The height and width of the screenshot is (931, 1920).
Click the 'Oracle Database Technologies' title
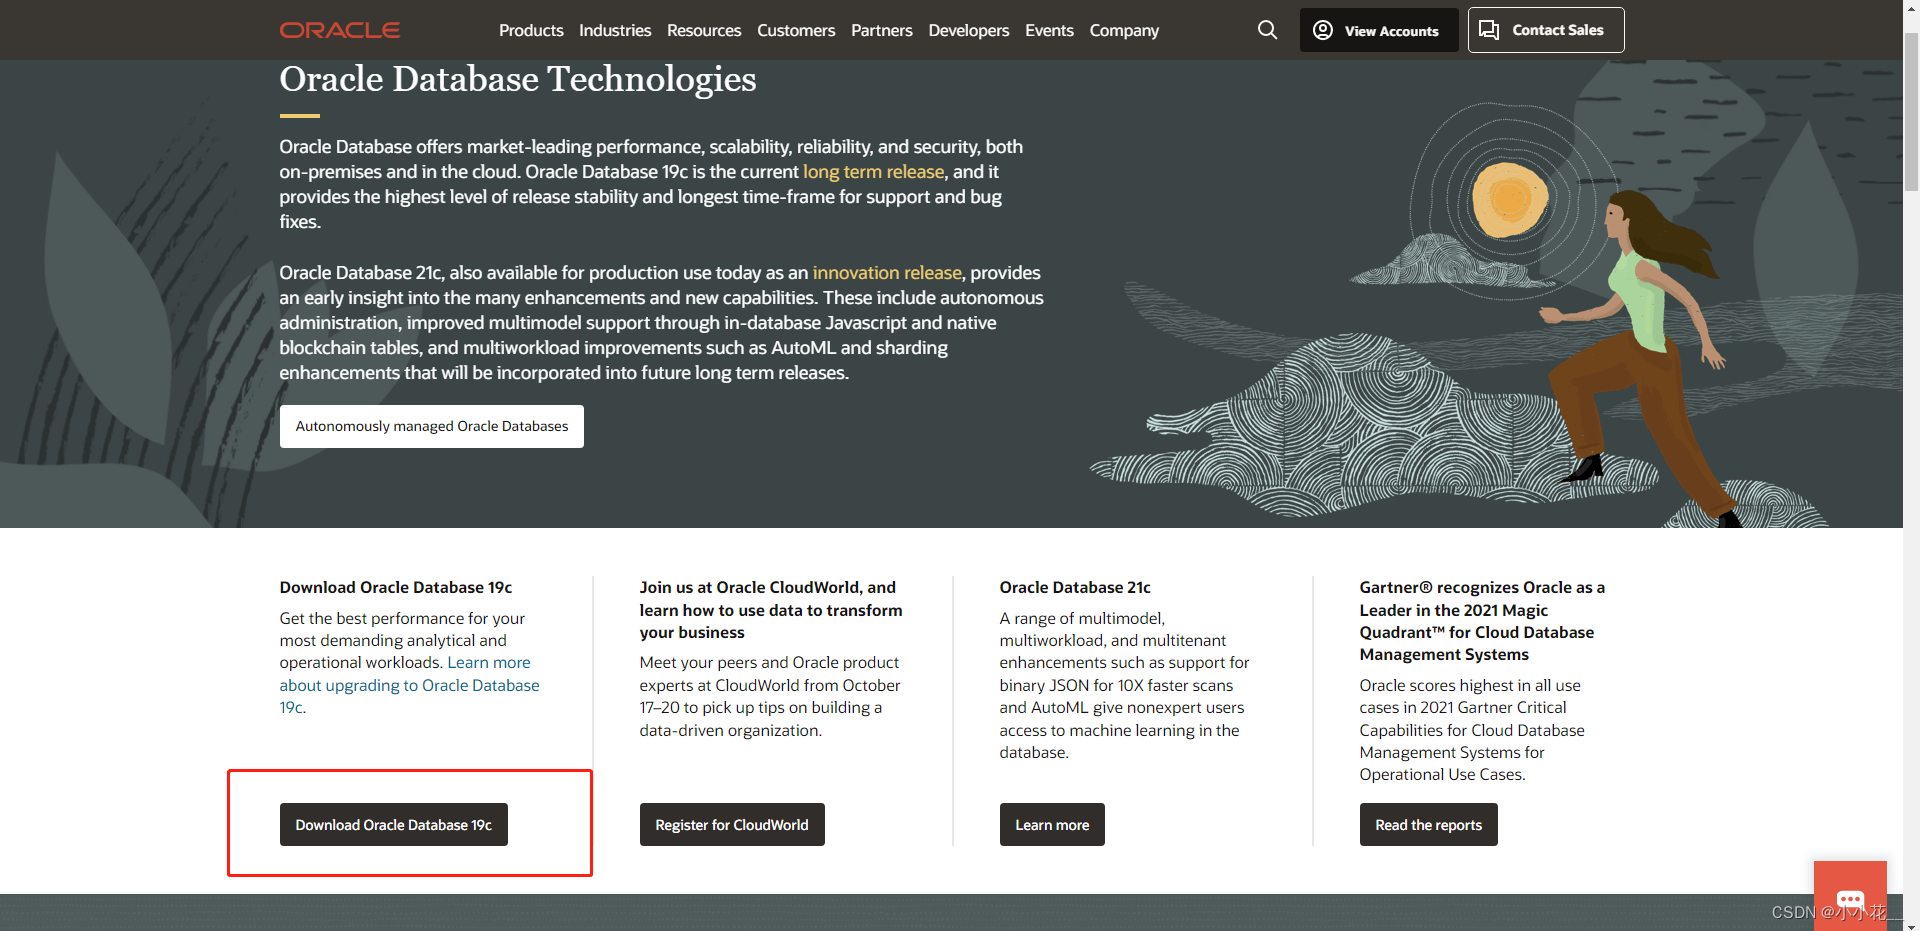[518, 79]
